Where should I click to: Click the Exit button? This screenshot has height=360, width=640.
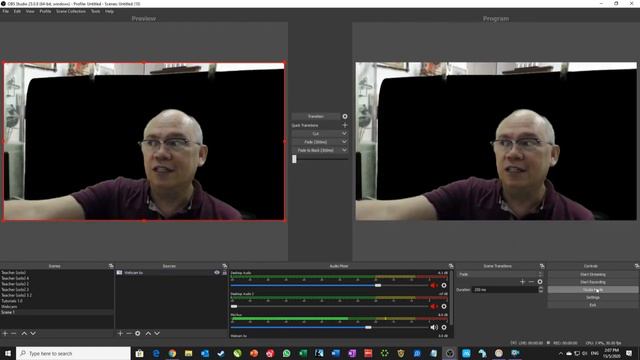(593, 305)
